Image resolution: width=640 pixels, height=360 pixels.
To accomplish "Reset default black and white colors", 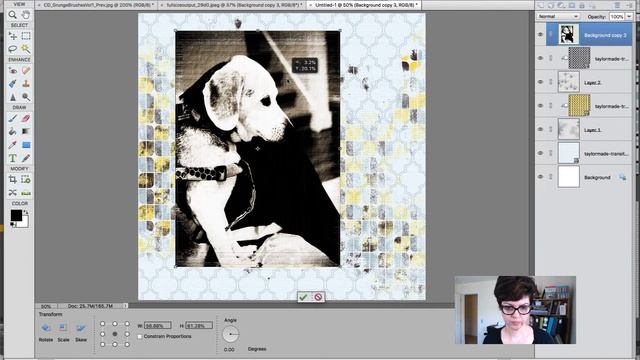I will click(x=13, y=224).
